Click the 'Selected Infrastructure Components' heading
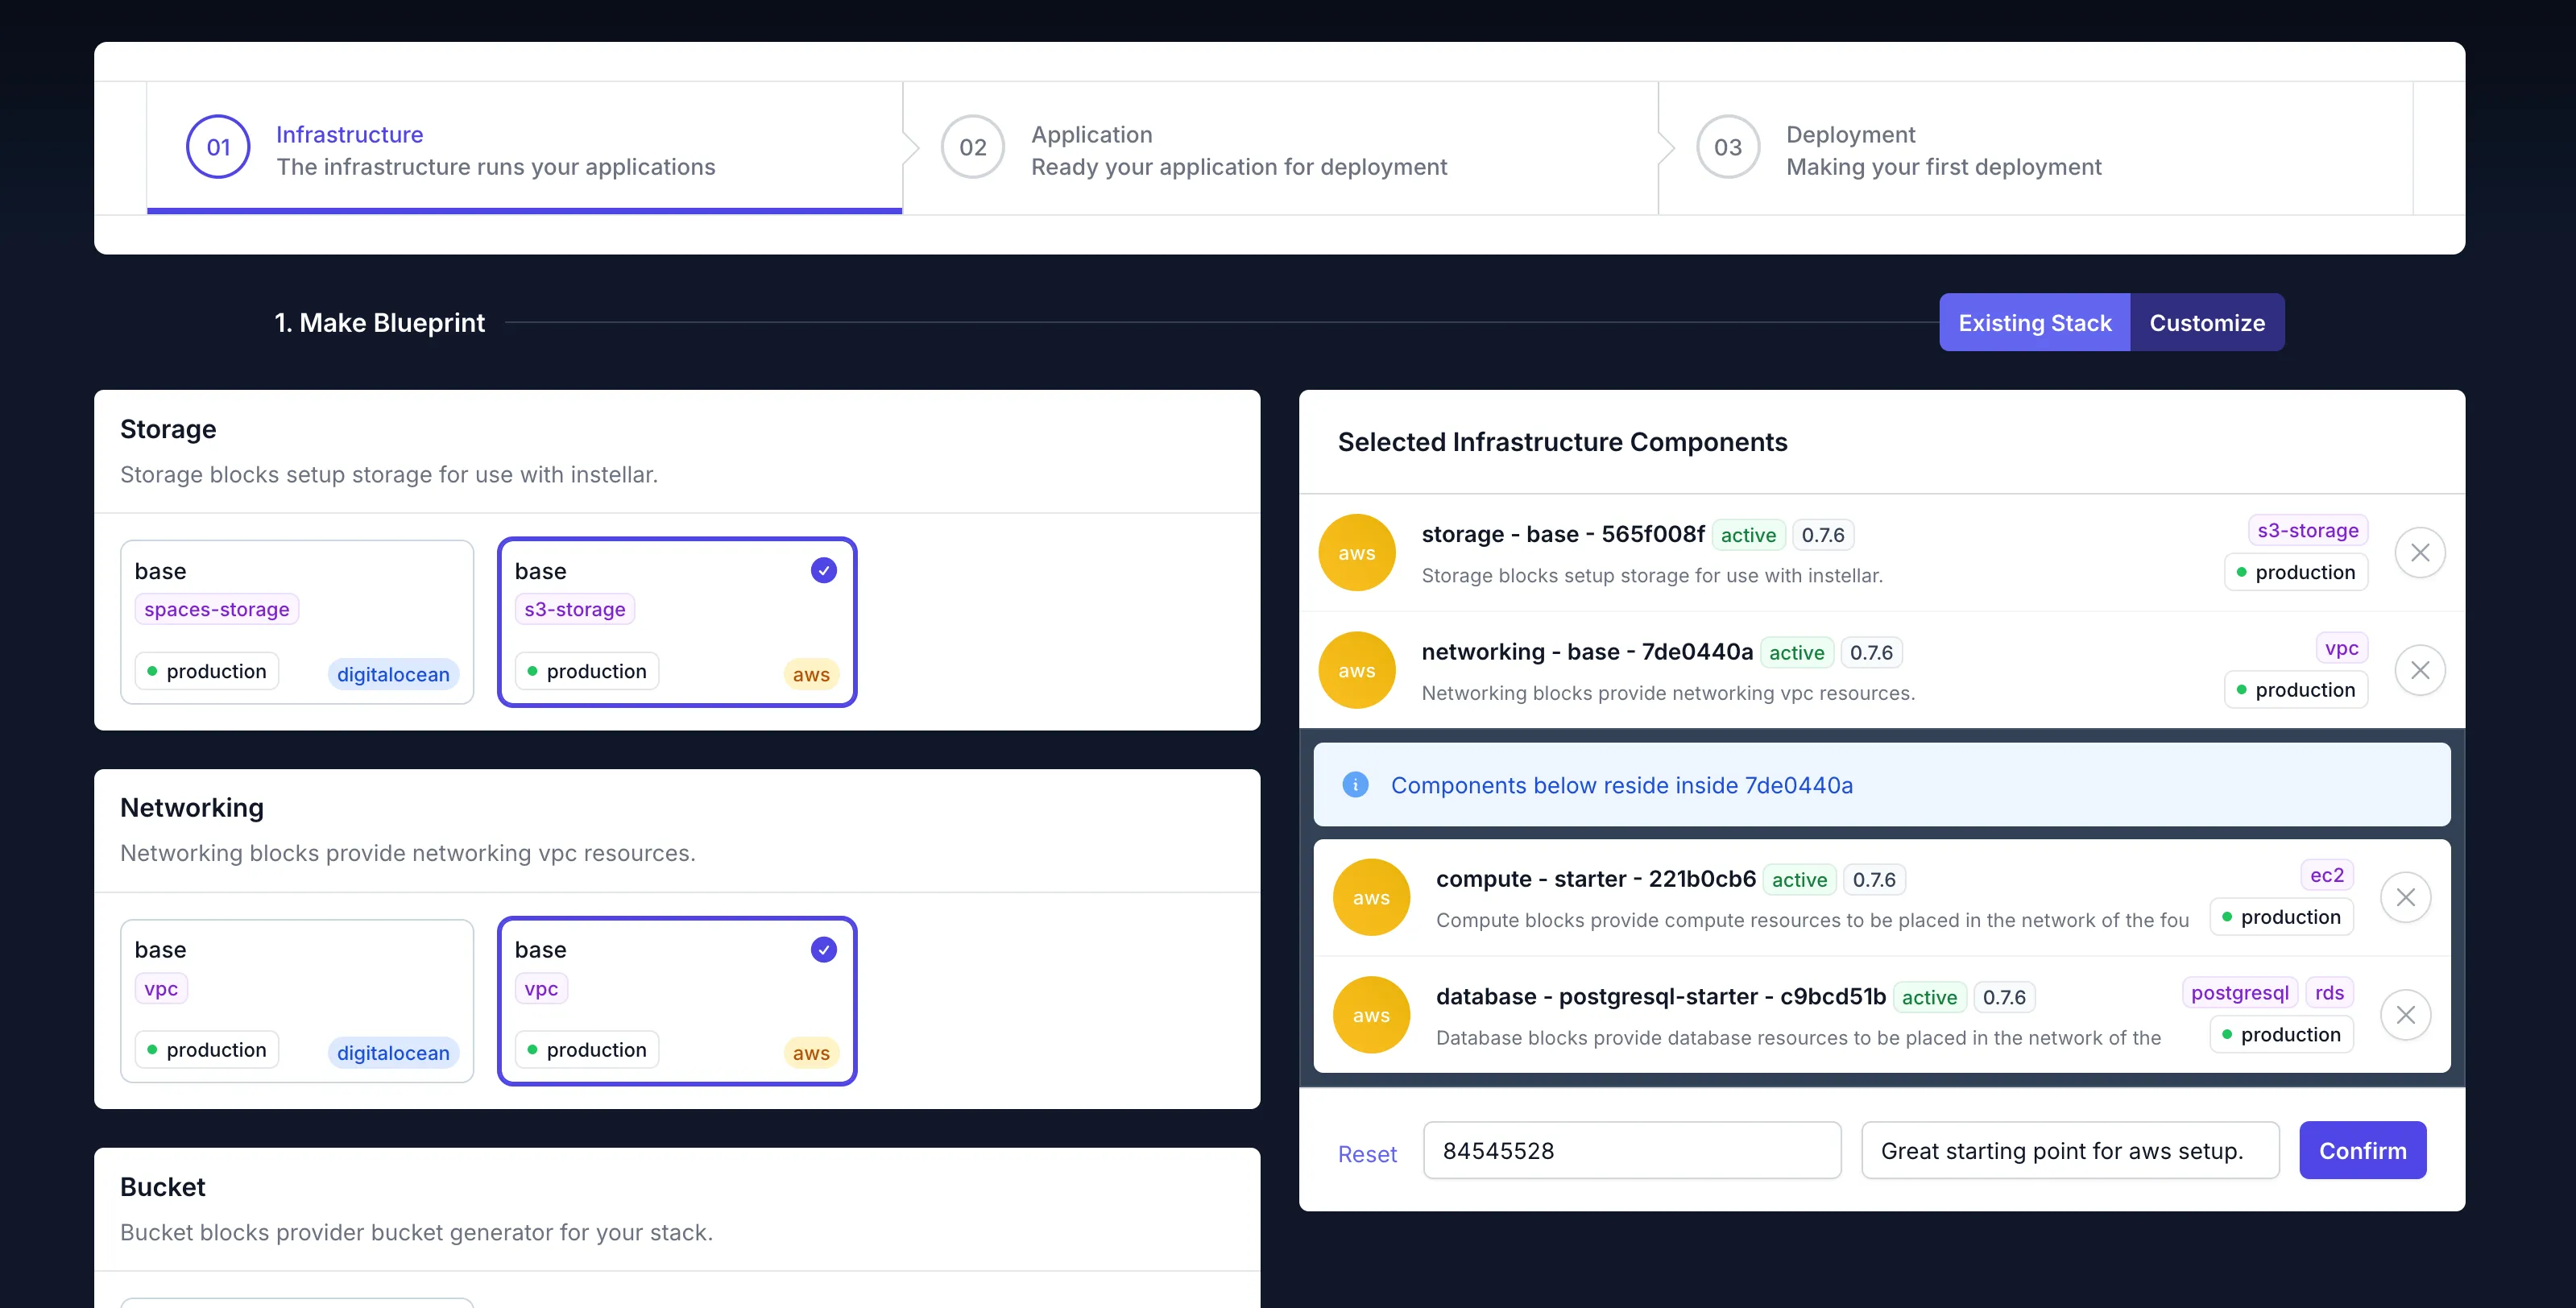This screenshot has width=2576, height=1308. pos(1562,442)
